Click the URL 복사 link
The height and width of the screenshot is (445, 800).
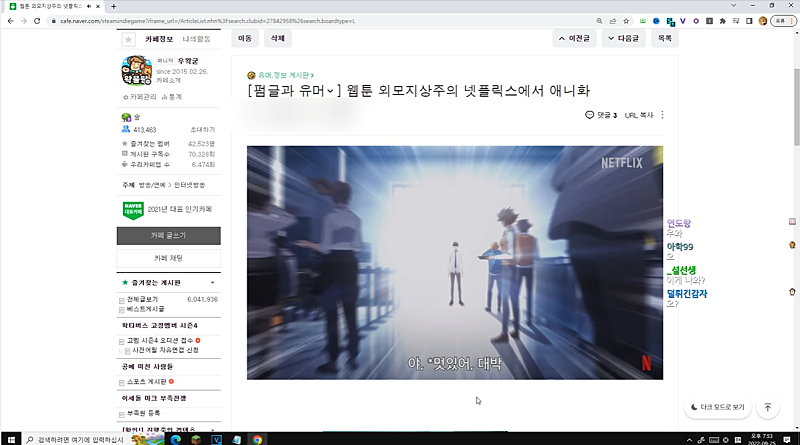[x=638, y=115]
